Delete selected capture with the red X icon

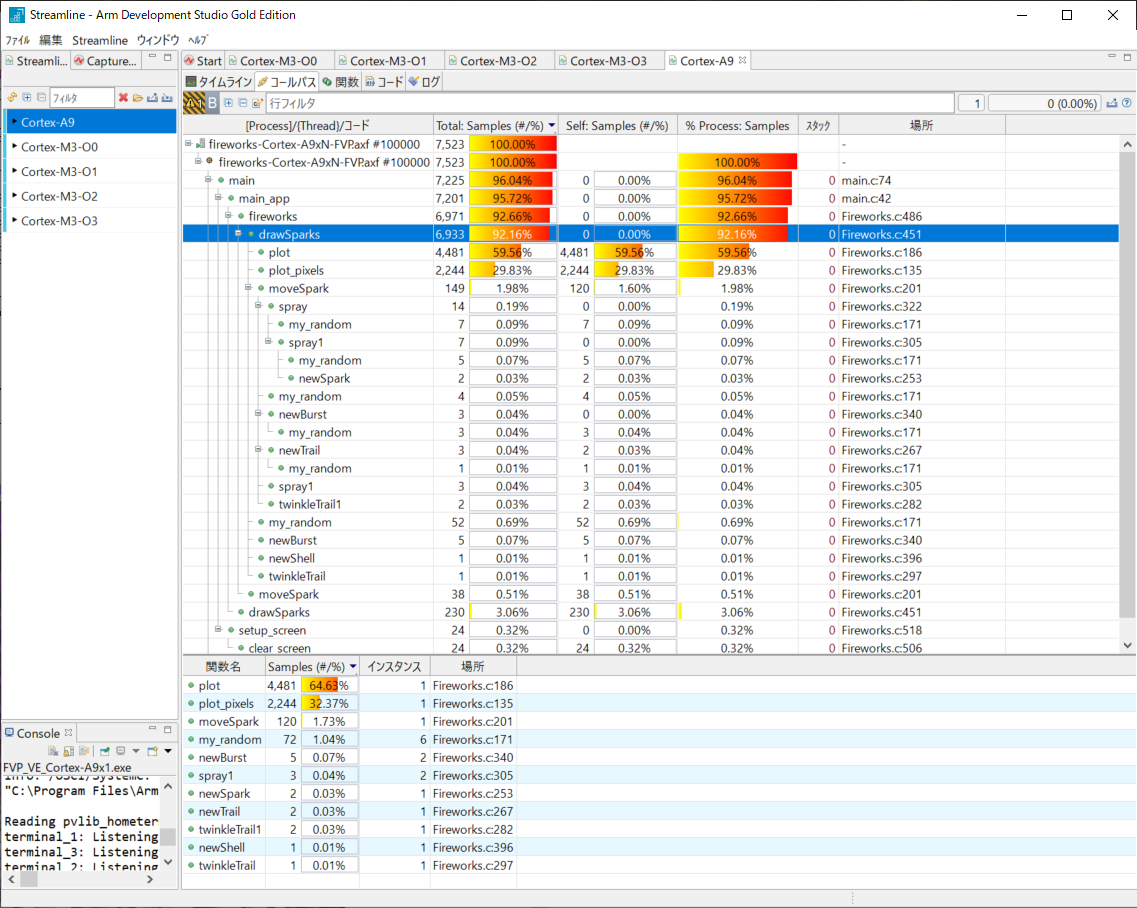(123, 97)
